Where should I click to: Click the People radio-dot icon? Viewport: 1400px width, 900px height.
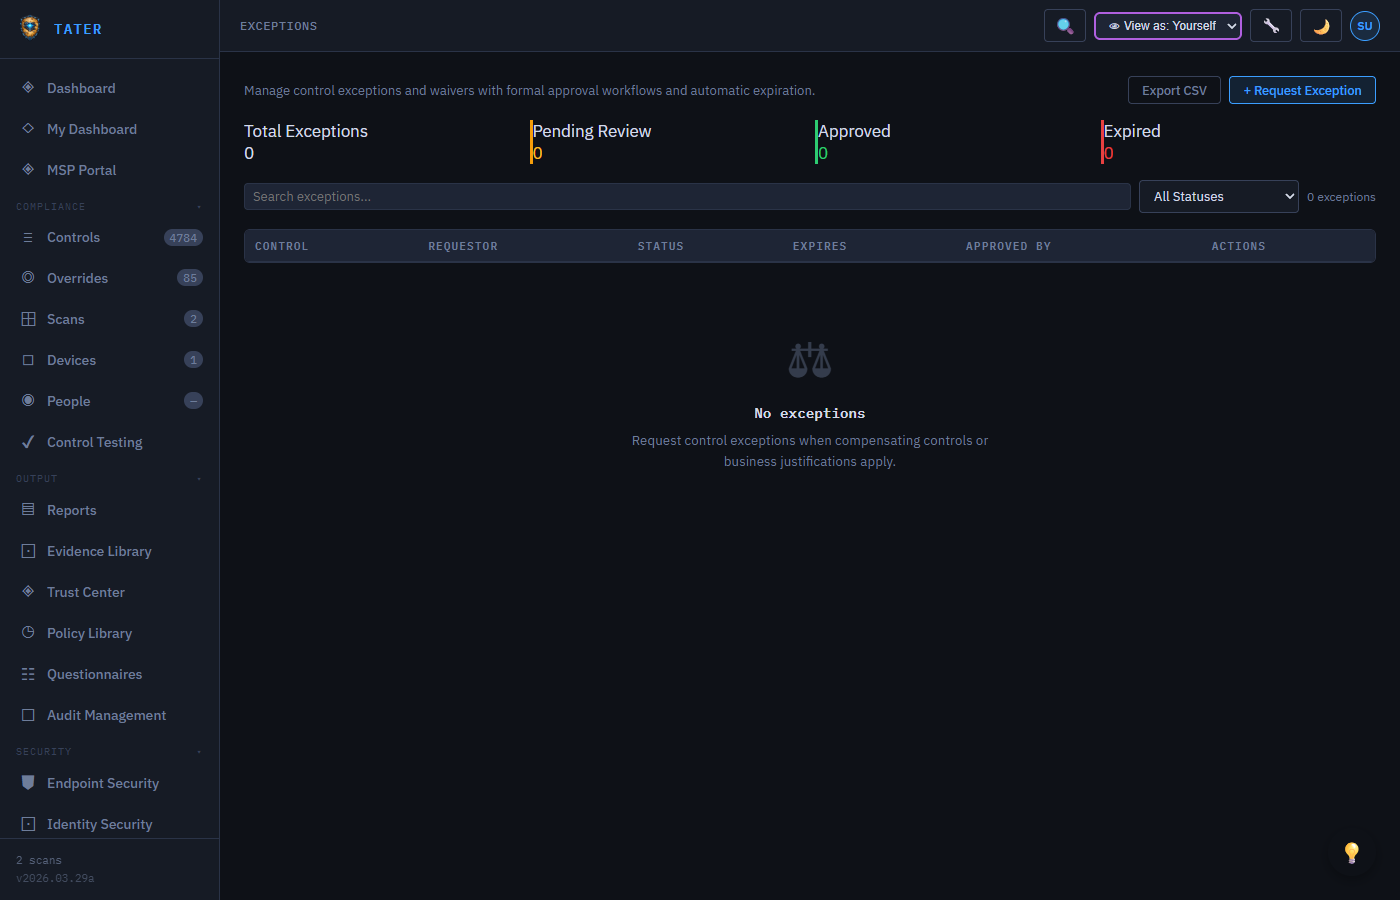click(x=28, y=401)
